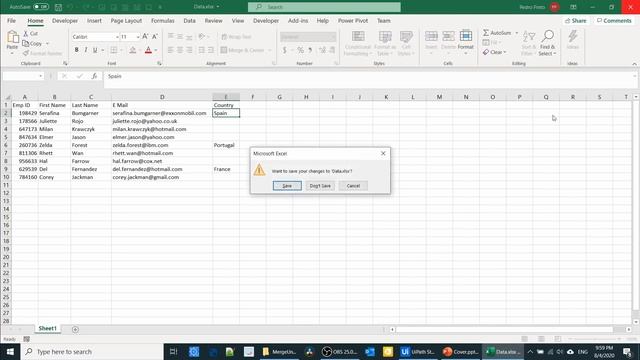Click the Copy icon
Image resolution: width=640 pixels, height=360 pixels.
tap(26, 43)
